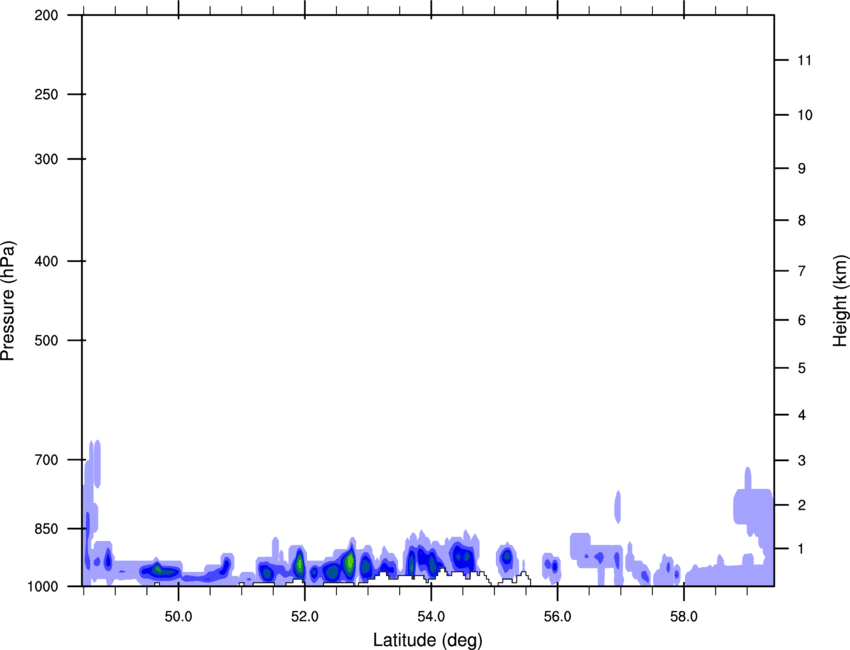Click the 700 pressure tick label
The image size is (850, 650).
(x=47, y=460)
